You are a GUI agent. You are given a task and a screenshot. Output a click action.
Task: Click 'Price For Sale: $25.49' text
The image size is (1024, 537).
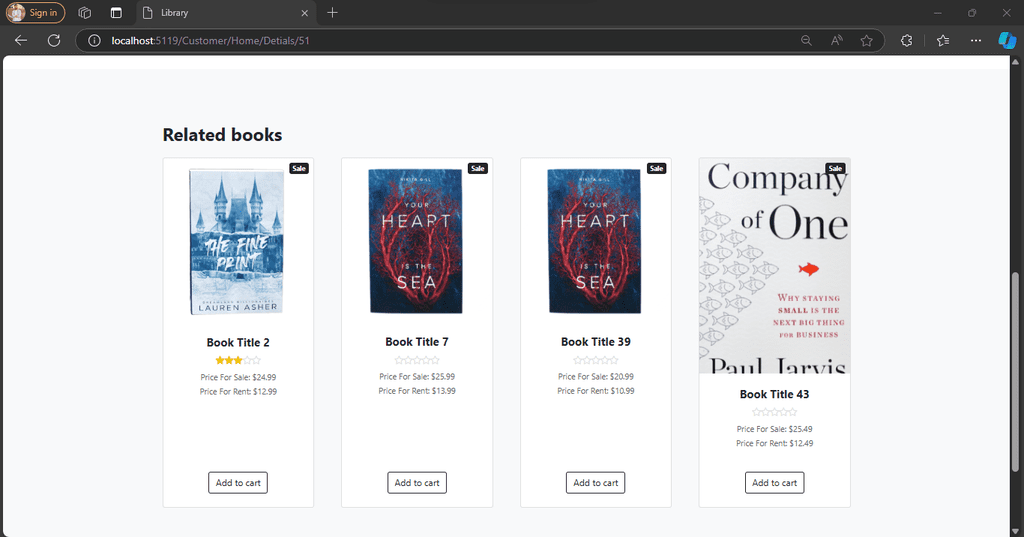[x=775, y=429]
